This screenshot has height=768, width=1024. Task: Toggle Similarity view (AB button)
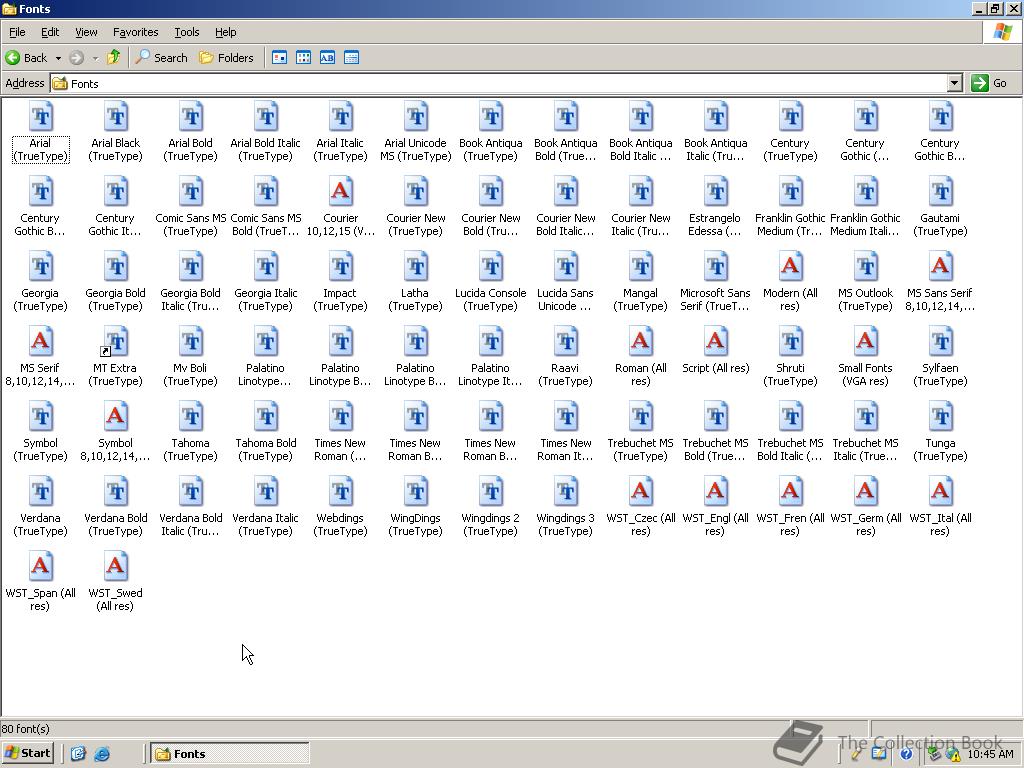point(327,57)
